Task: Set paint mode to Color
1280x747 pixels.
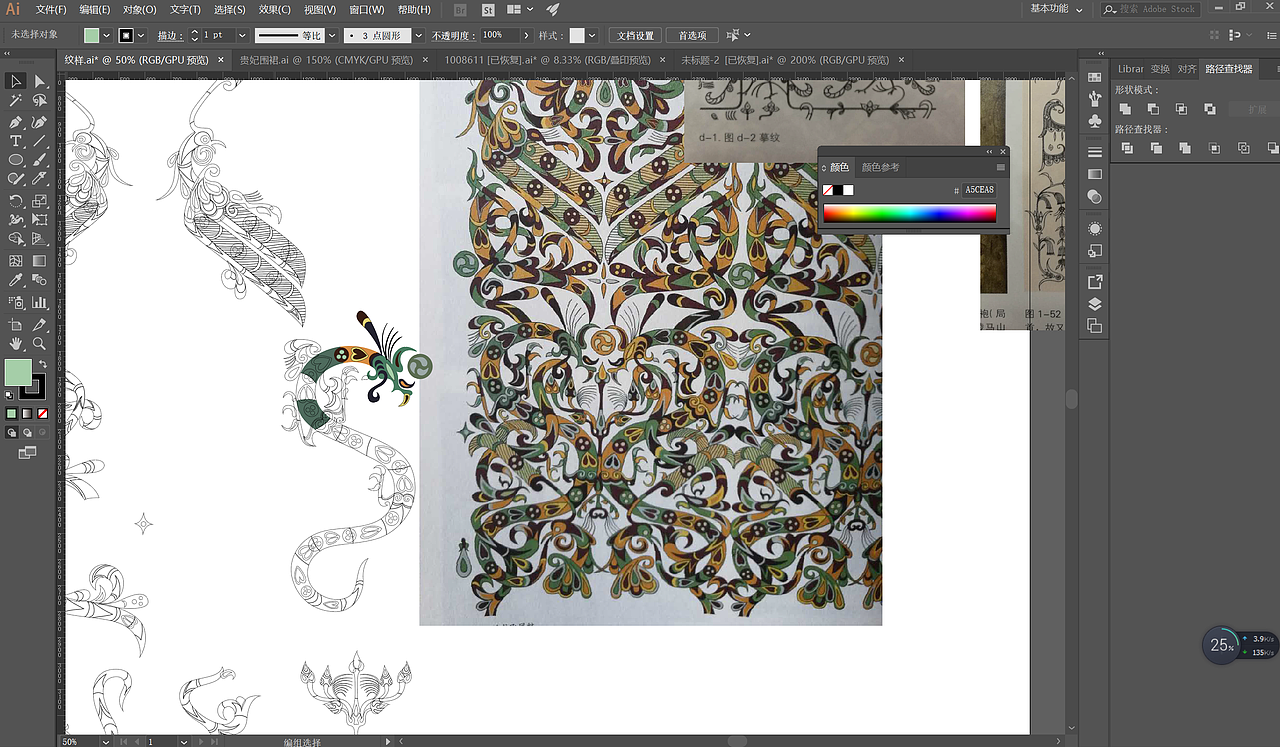Action: [12, 413]
